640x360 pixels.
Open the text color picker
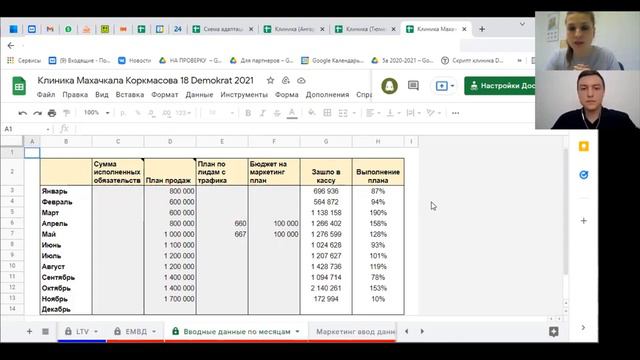(292, 113)
